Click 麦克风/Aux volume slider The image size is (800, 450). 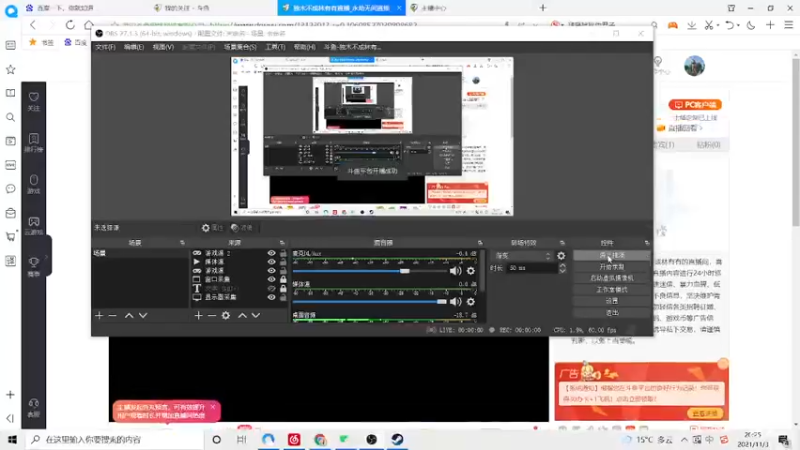tap(370, 271)
